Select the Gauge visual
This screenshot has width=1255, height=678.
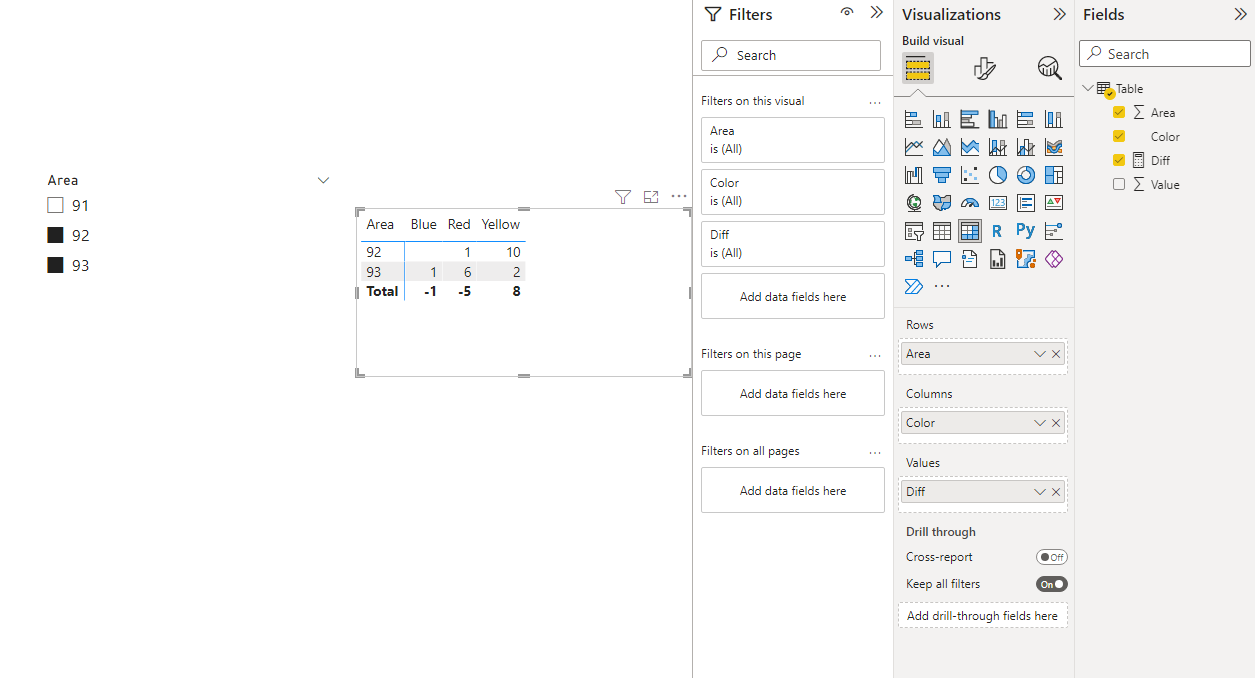969,203
